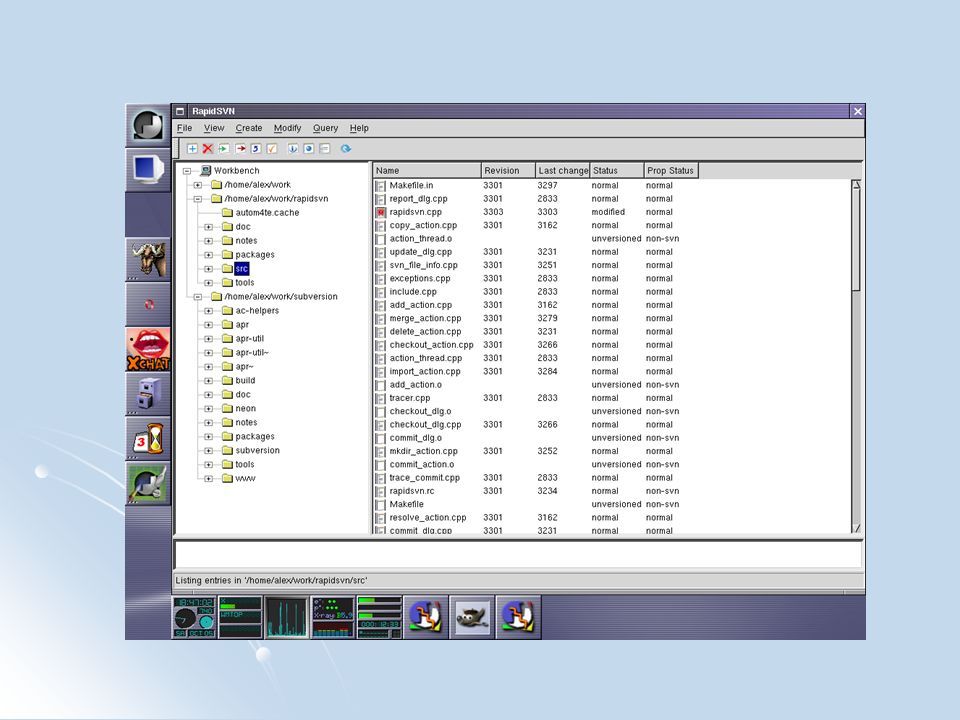This screenshot has height=720, width=960.
Task: Click the empty log output pane
Action: point(519,555)
